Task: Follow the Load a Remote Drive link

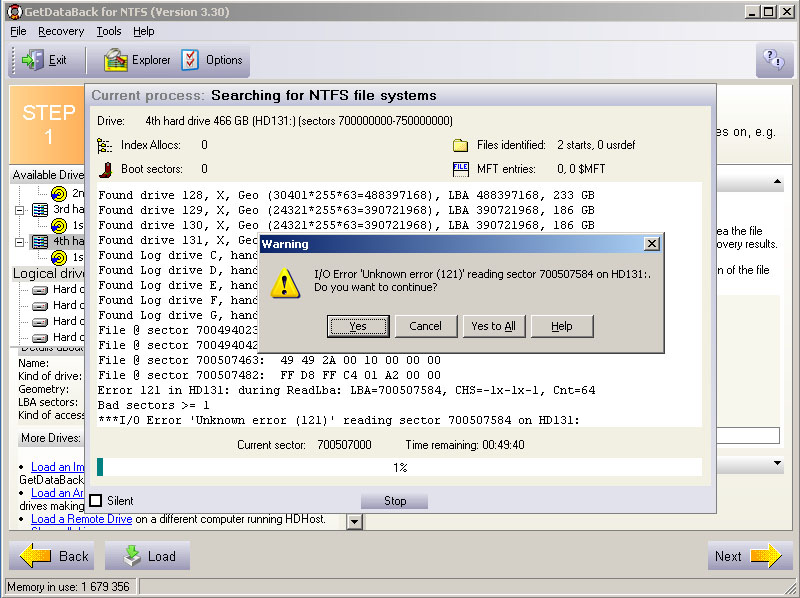Action: tap(82, 519)
